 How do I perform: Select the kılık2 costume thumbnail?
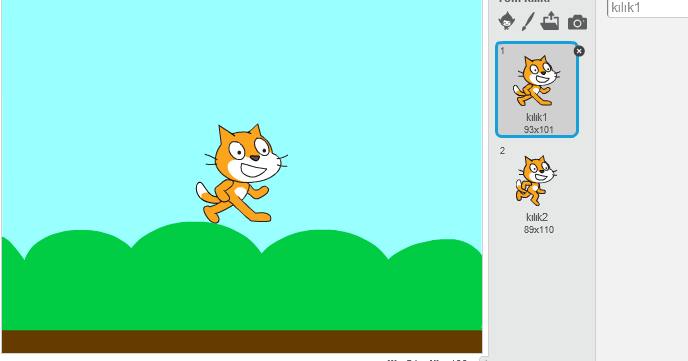coord(537,189)
